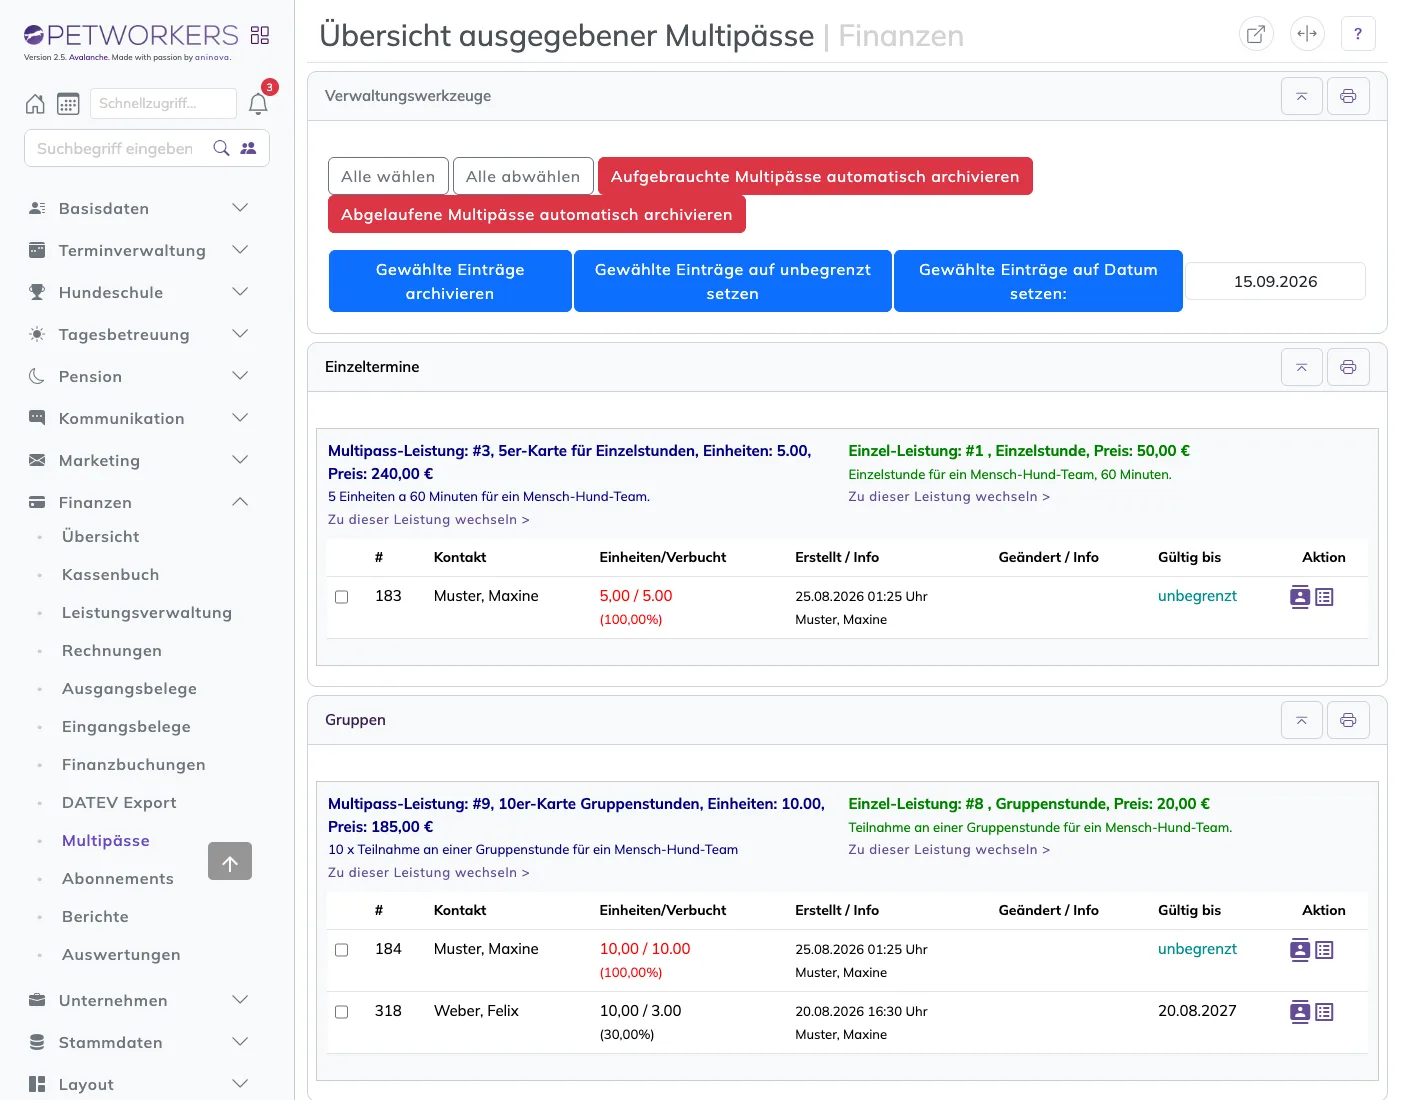Click the Alle abwählen button
Viewport: 1416px width, 1100px height.
pyautogui.click(x=523, y=176)
